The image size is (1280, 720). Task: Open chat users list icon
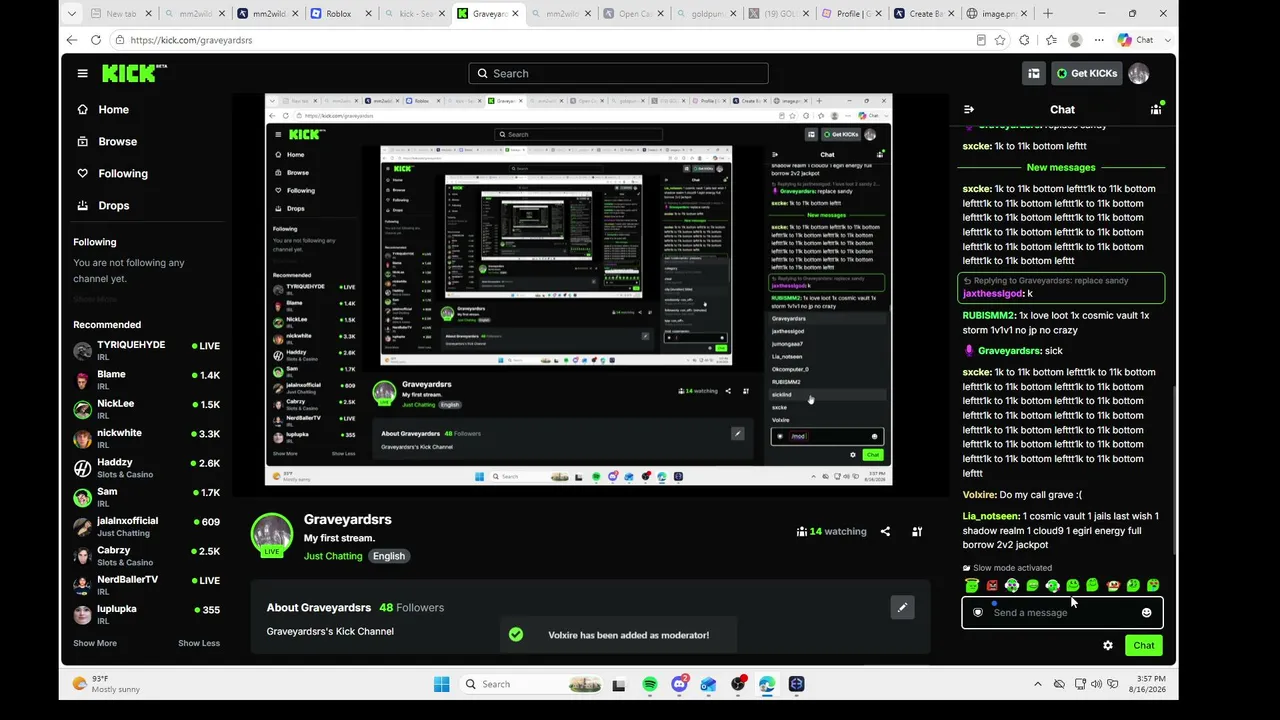pyautogui.click(x=1156, y=110)
